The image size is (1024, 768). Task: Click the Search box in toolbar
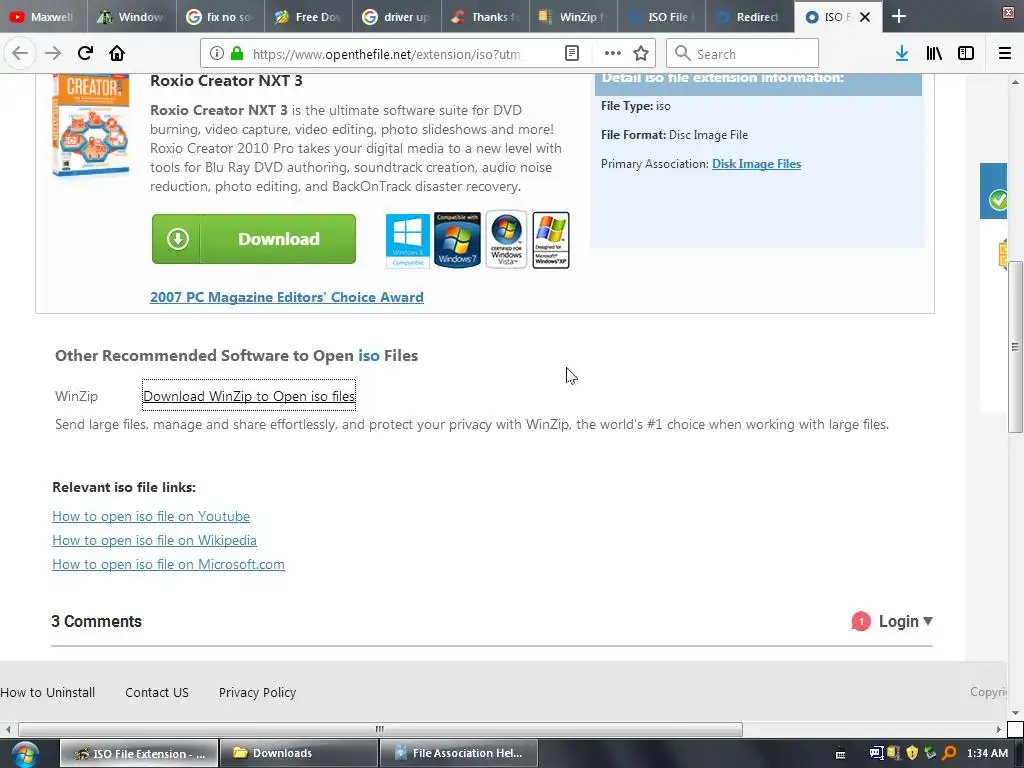coord(743,54)
